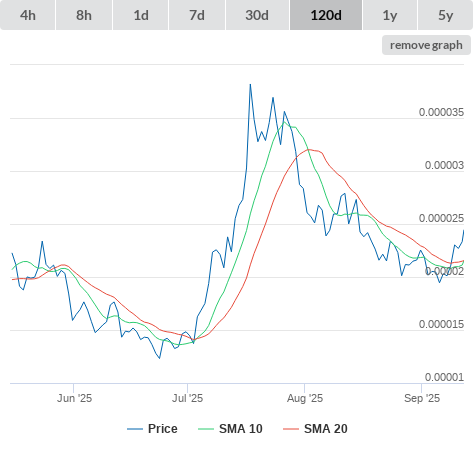Click the Aug '25 axis label

tap(305, 398)
